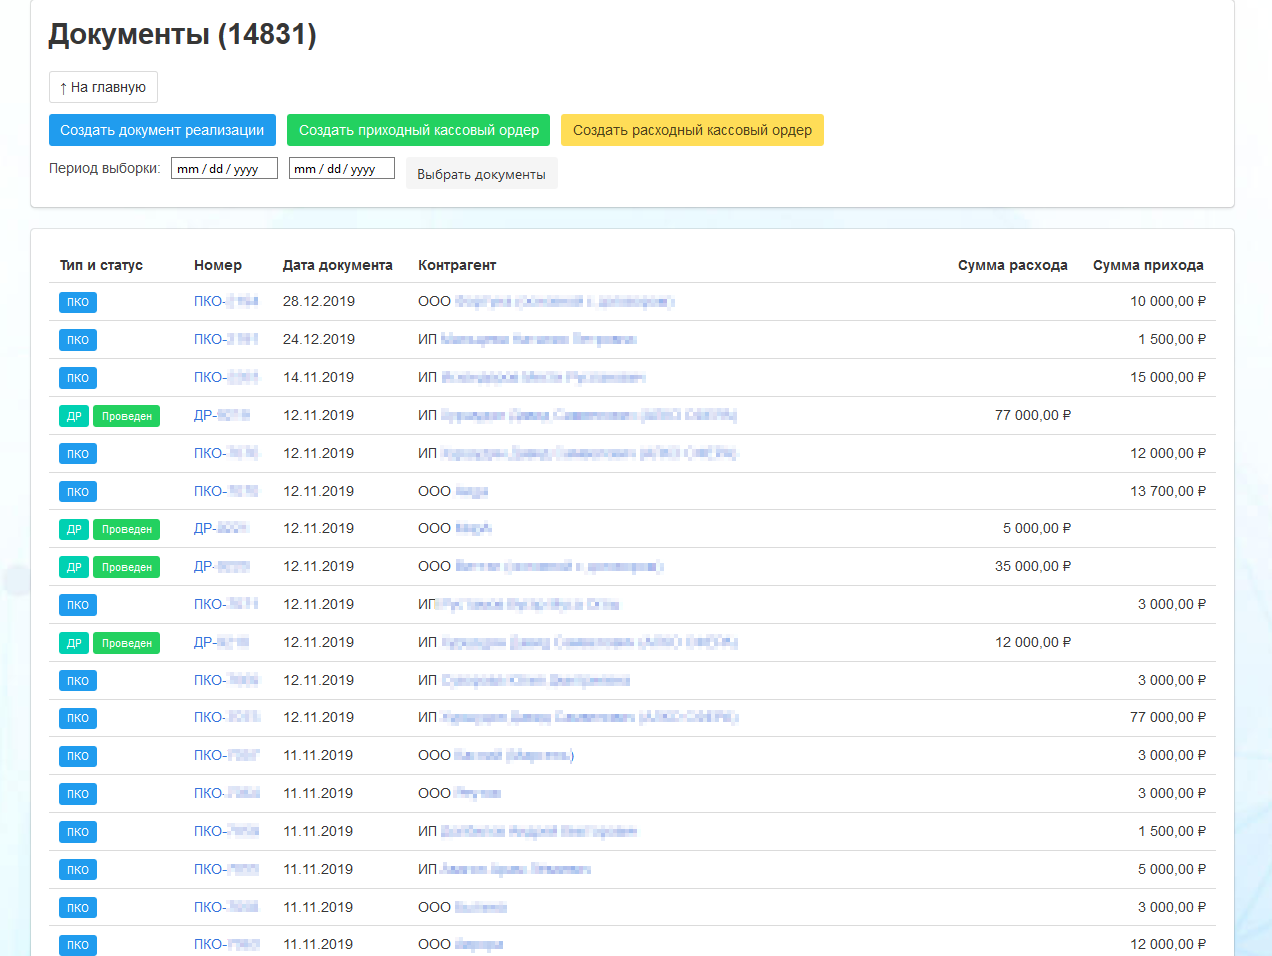
Task: Click the 'Дата документа' column header
Action: pos(337,265)
